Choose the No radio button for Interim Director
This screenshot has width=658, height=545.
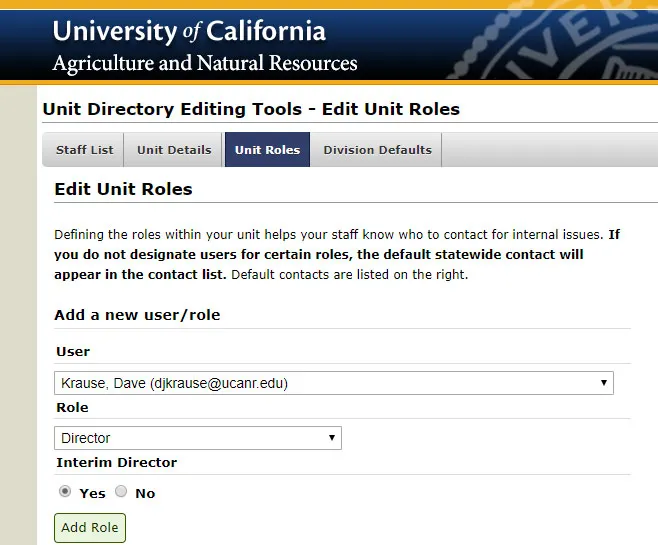click(x=121, y=492)
